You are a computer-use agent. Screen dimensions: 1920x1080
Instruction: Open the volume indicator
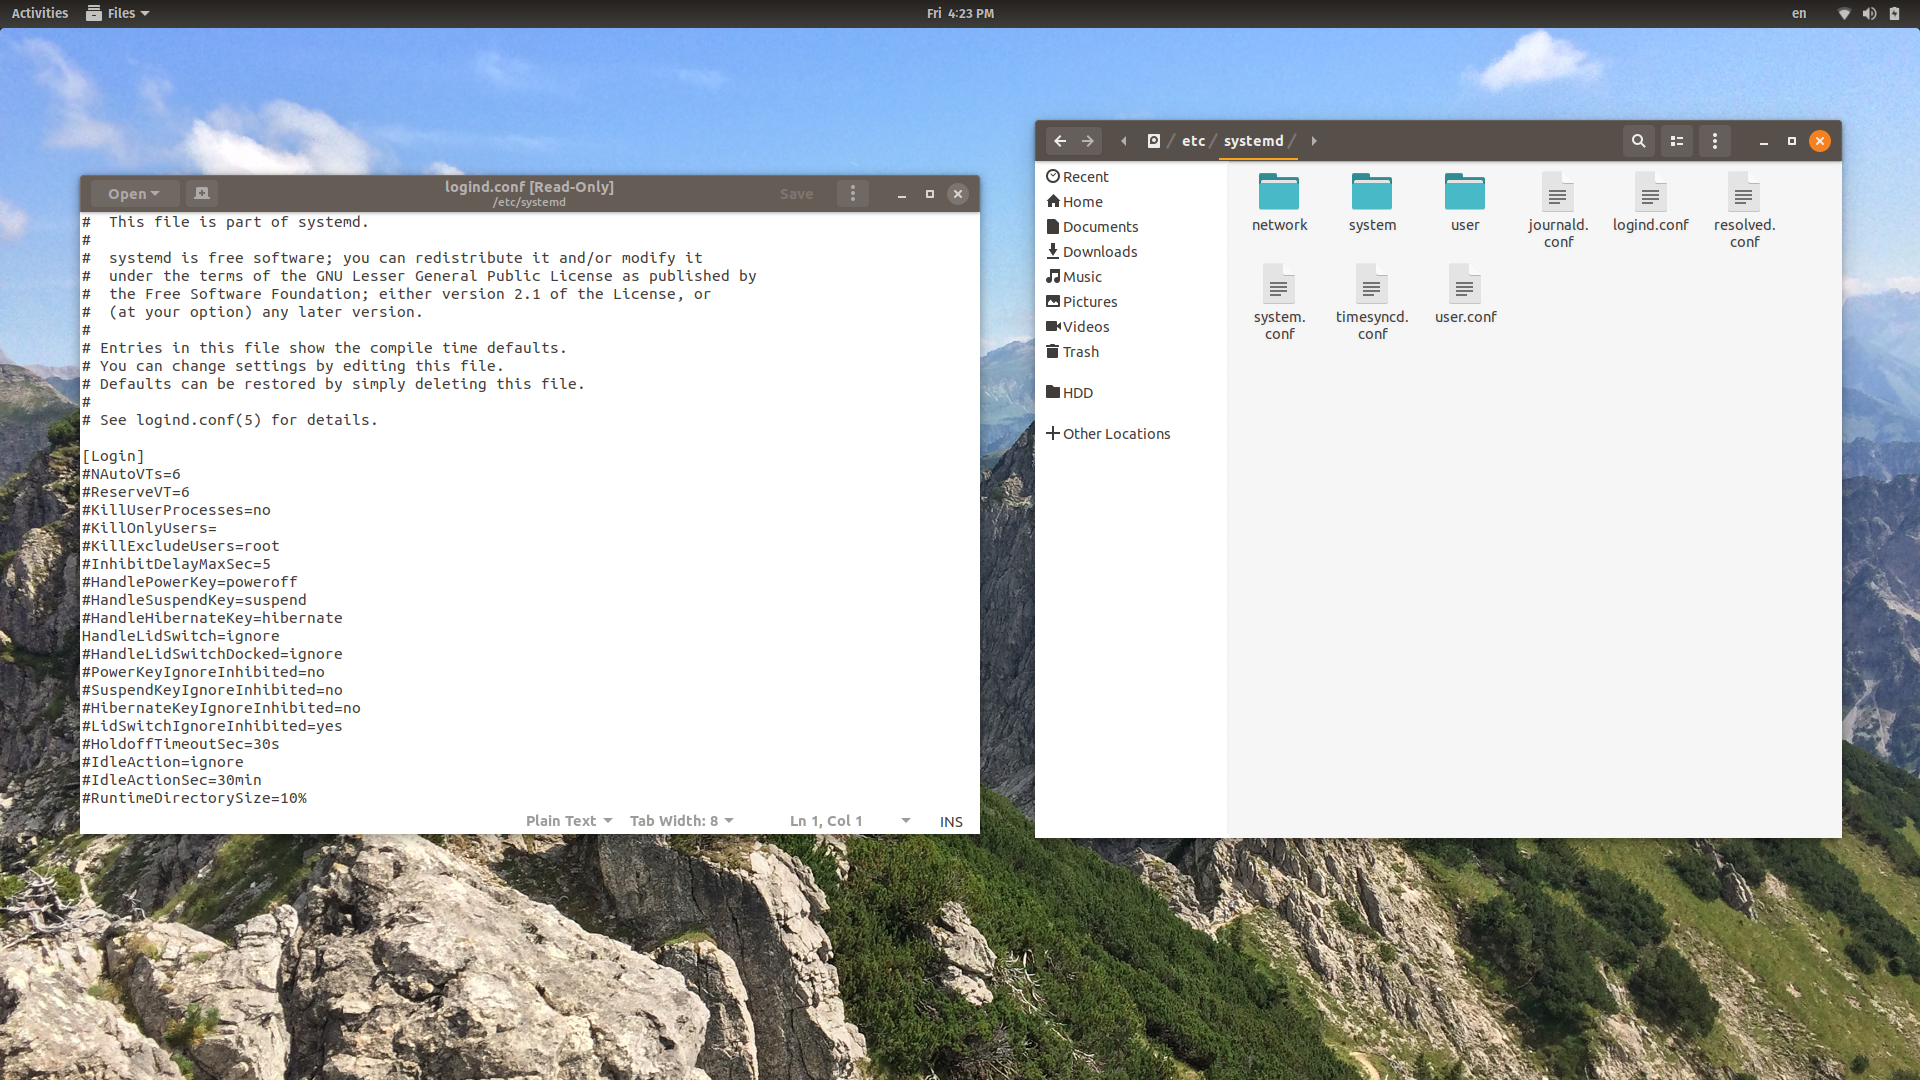[1869, 13]
